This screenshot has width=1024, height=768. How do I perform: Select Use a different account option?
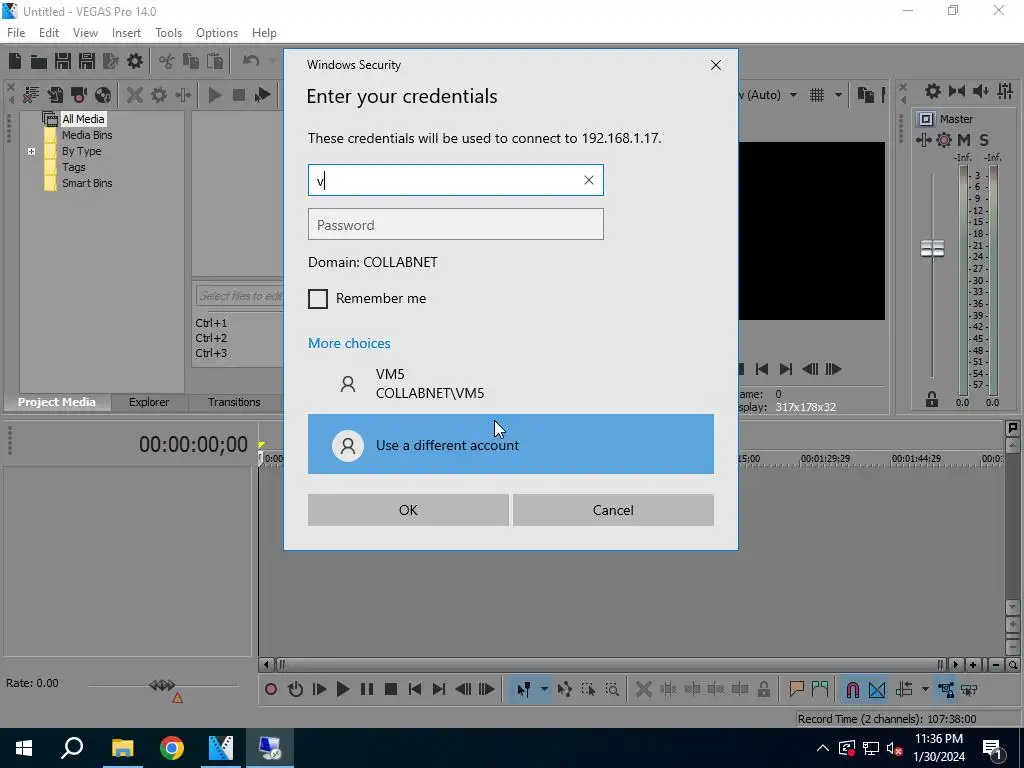tap(511, 444)
